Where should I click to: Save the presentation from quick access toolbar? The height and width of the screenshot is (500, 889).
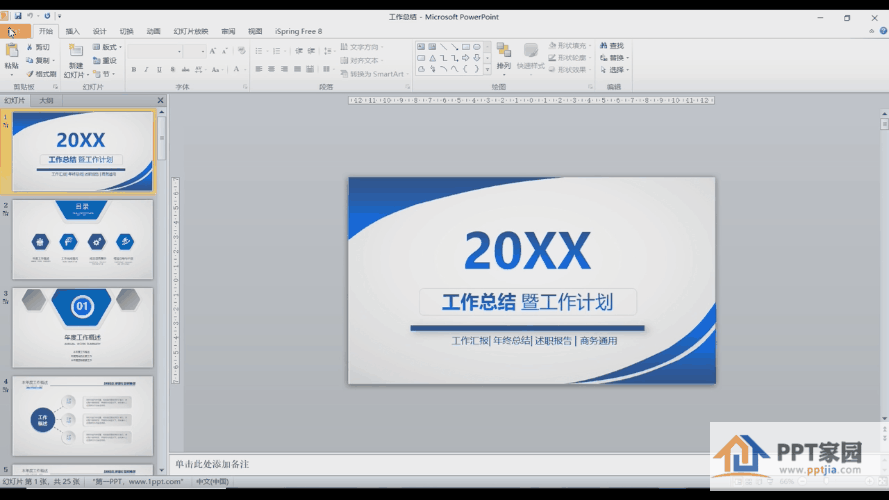point(18,16)
